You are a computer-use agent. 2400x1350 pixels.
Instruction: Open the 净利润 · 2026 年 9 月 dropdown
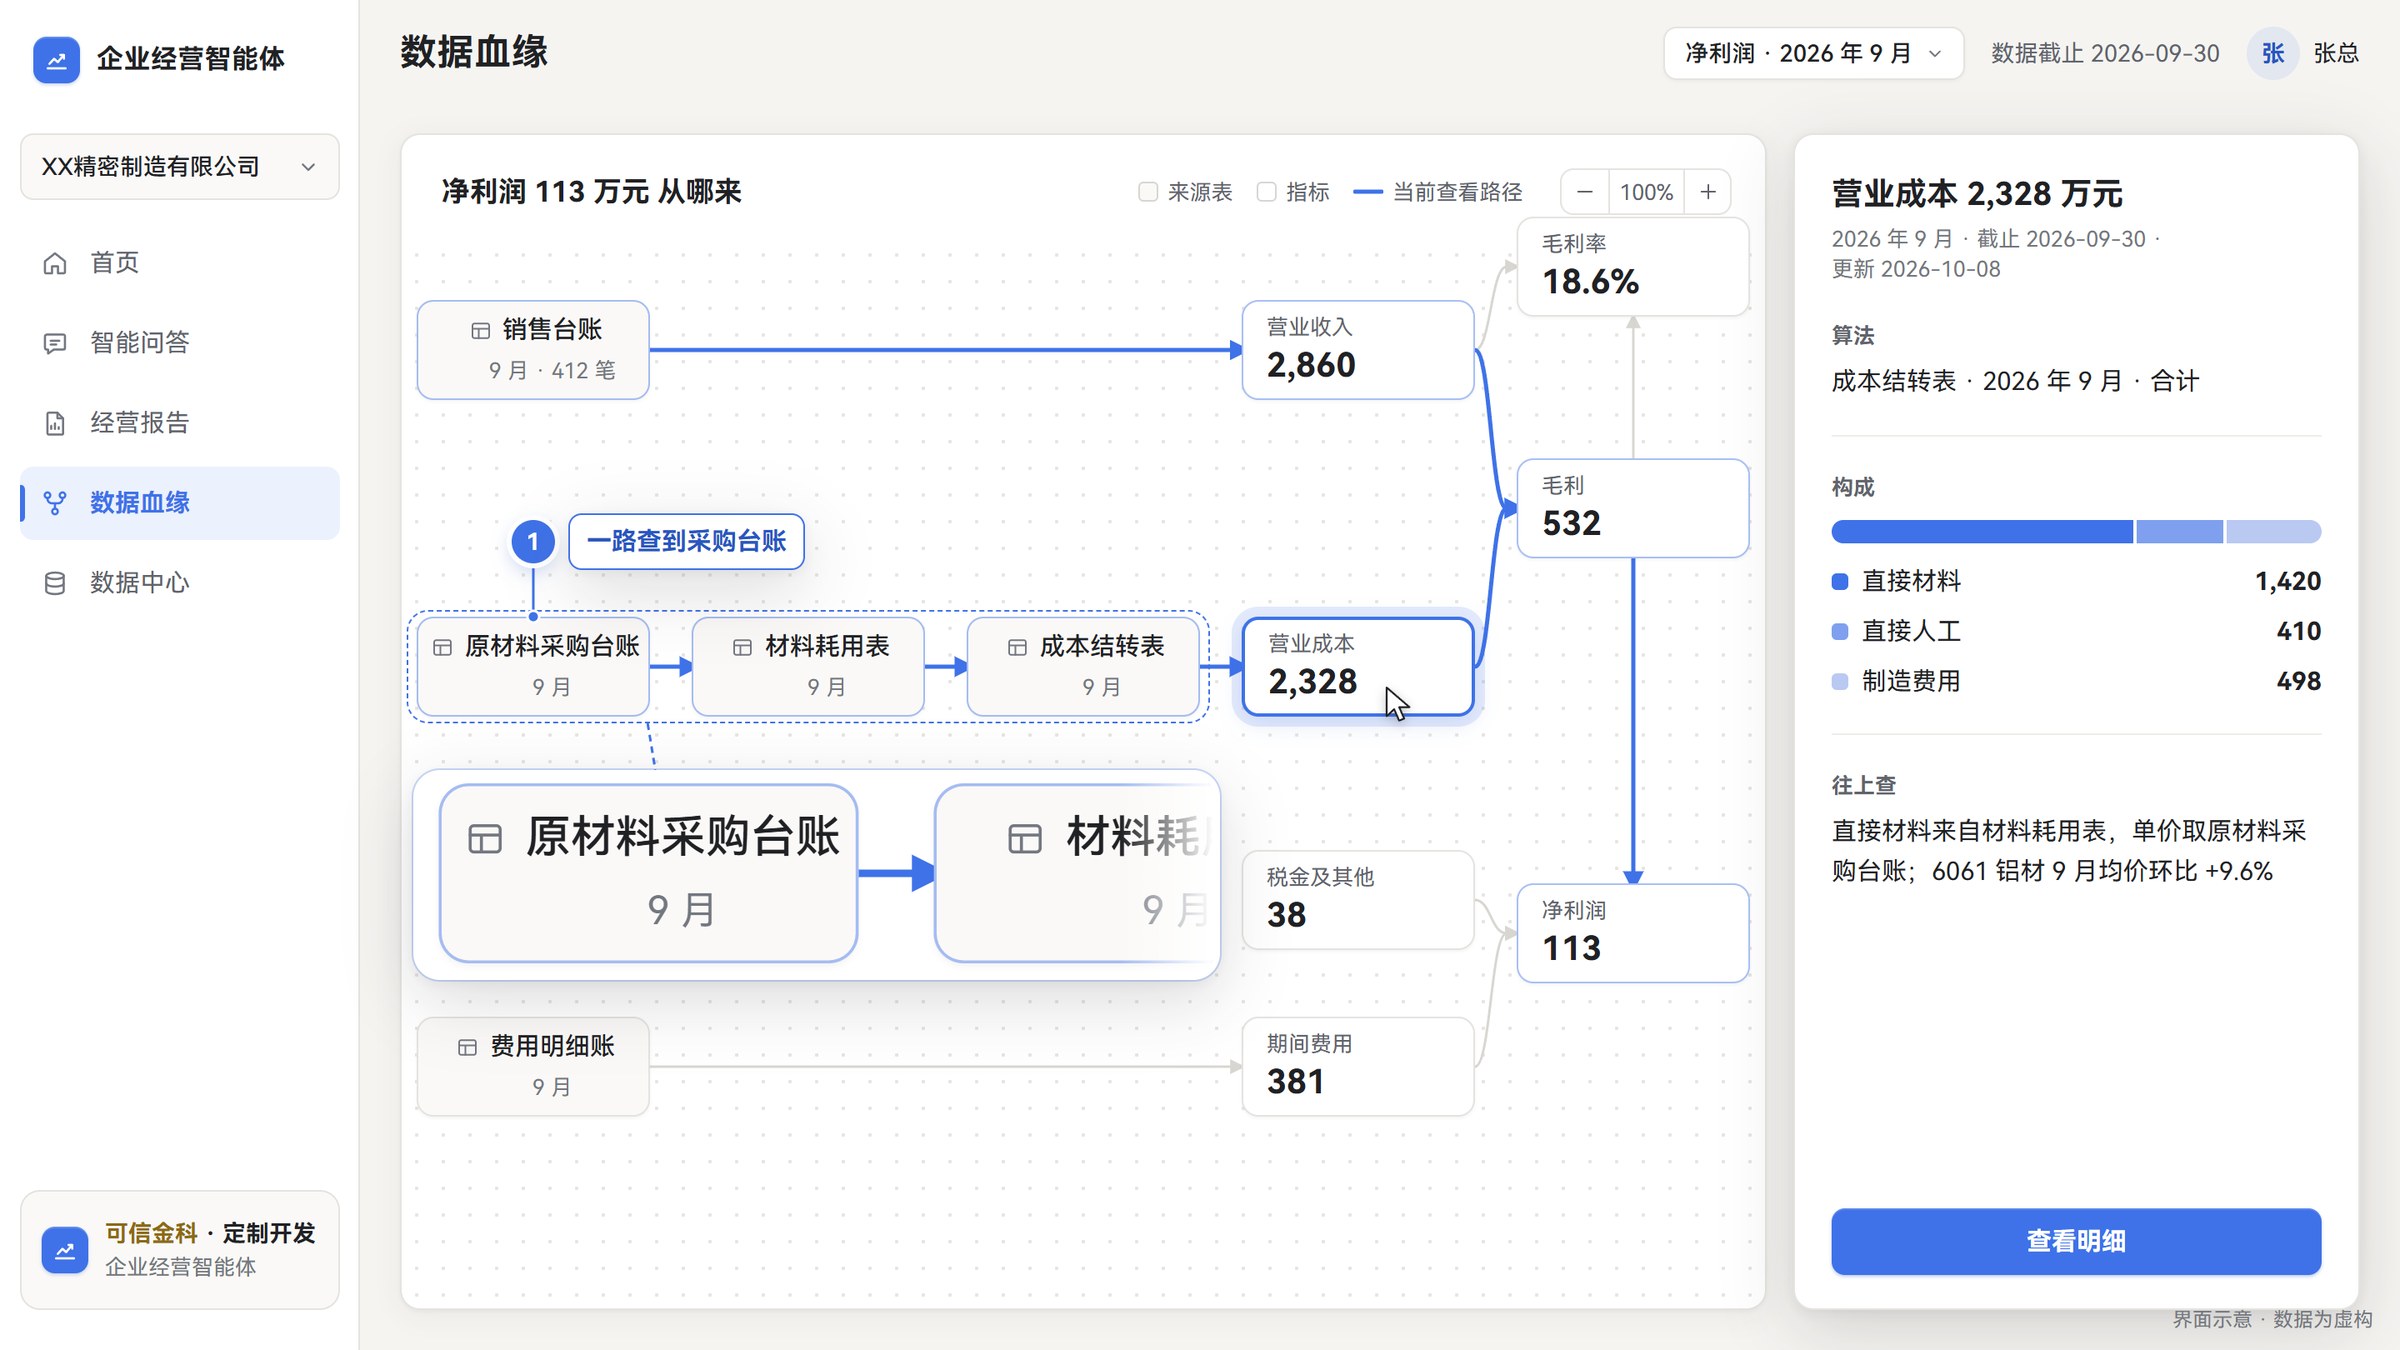[1813, 53]
